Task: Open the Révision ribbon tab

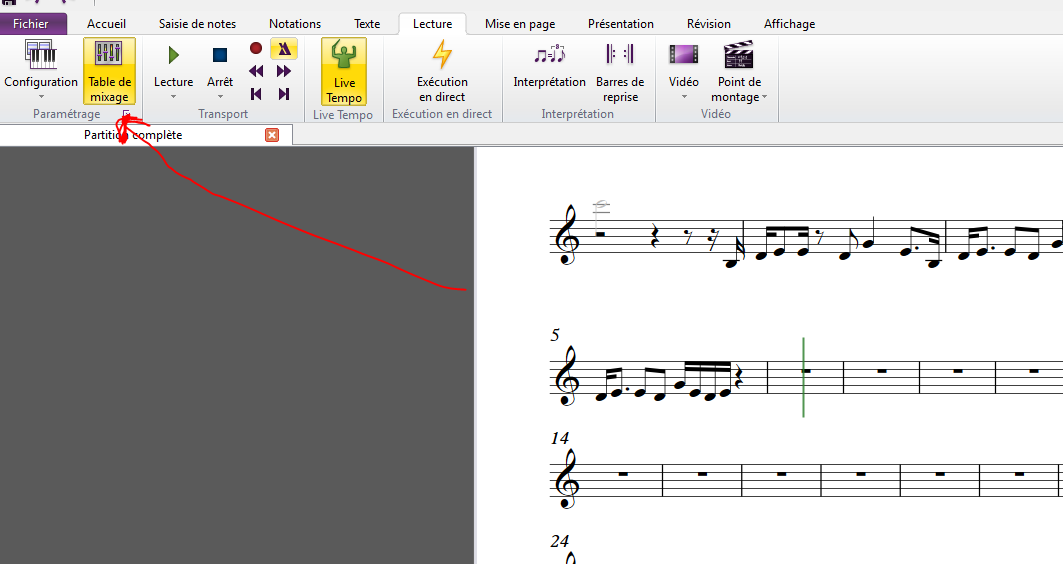Action: click(x=708, y=24)
